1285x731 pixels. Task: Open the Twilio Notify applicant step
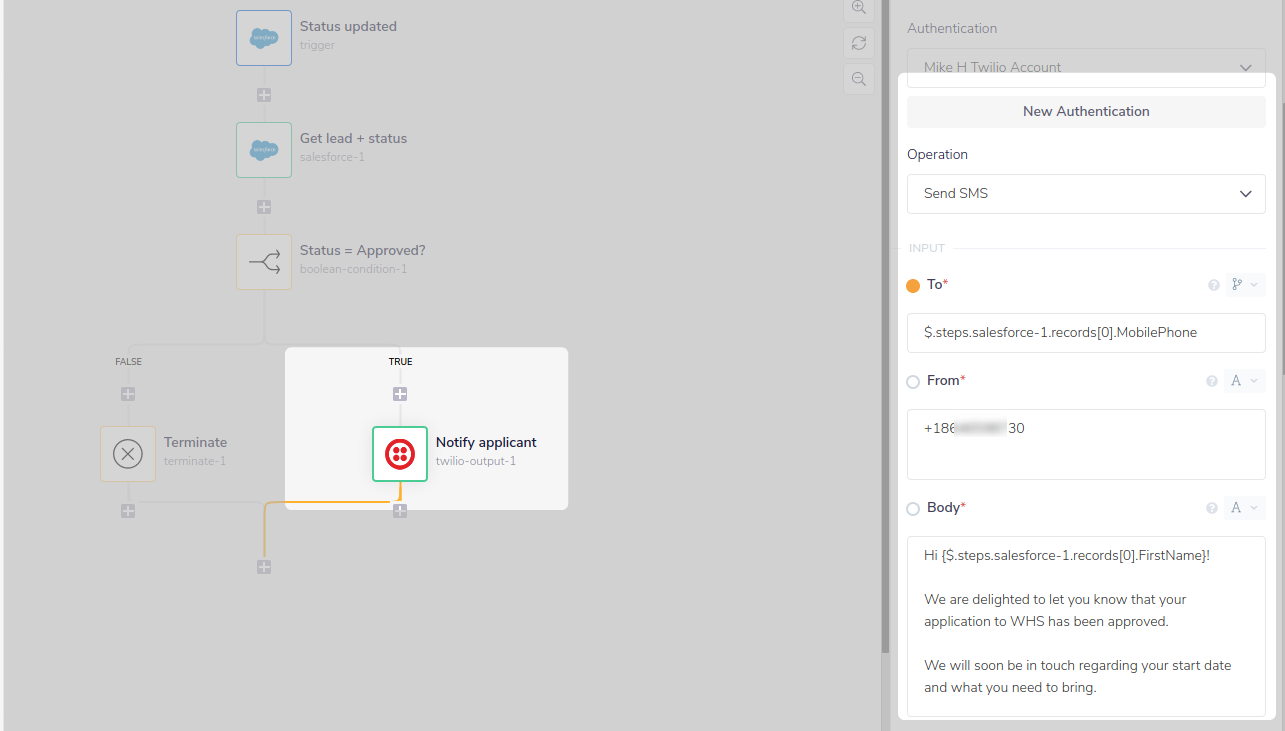coord(399,453)
